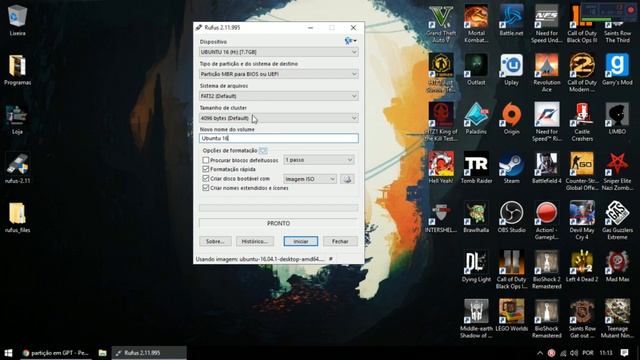
Task: Open the Uplay shortcut
Action: 511,69
